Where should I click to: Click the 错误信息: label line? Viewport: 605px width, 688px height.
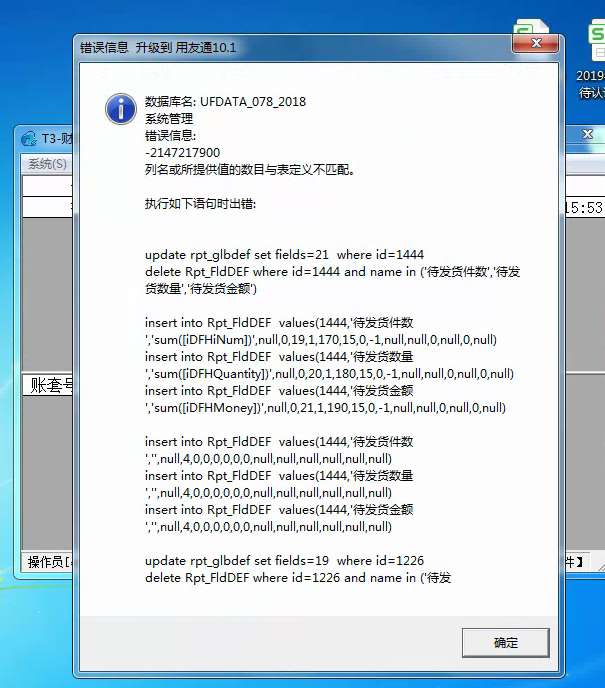coord(170,136)
